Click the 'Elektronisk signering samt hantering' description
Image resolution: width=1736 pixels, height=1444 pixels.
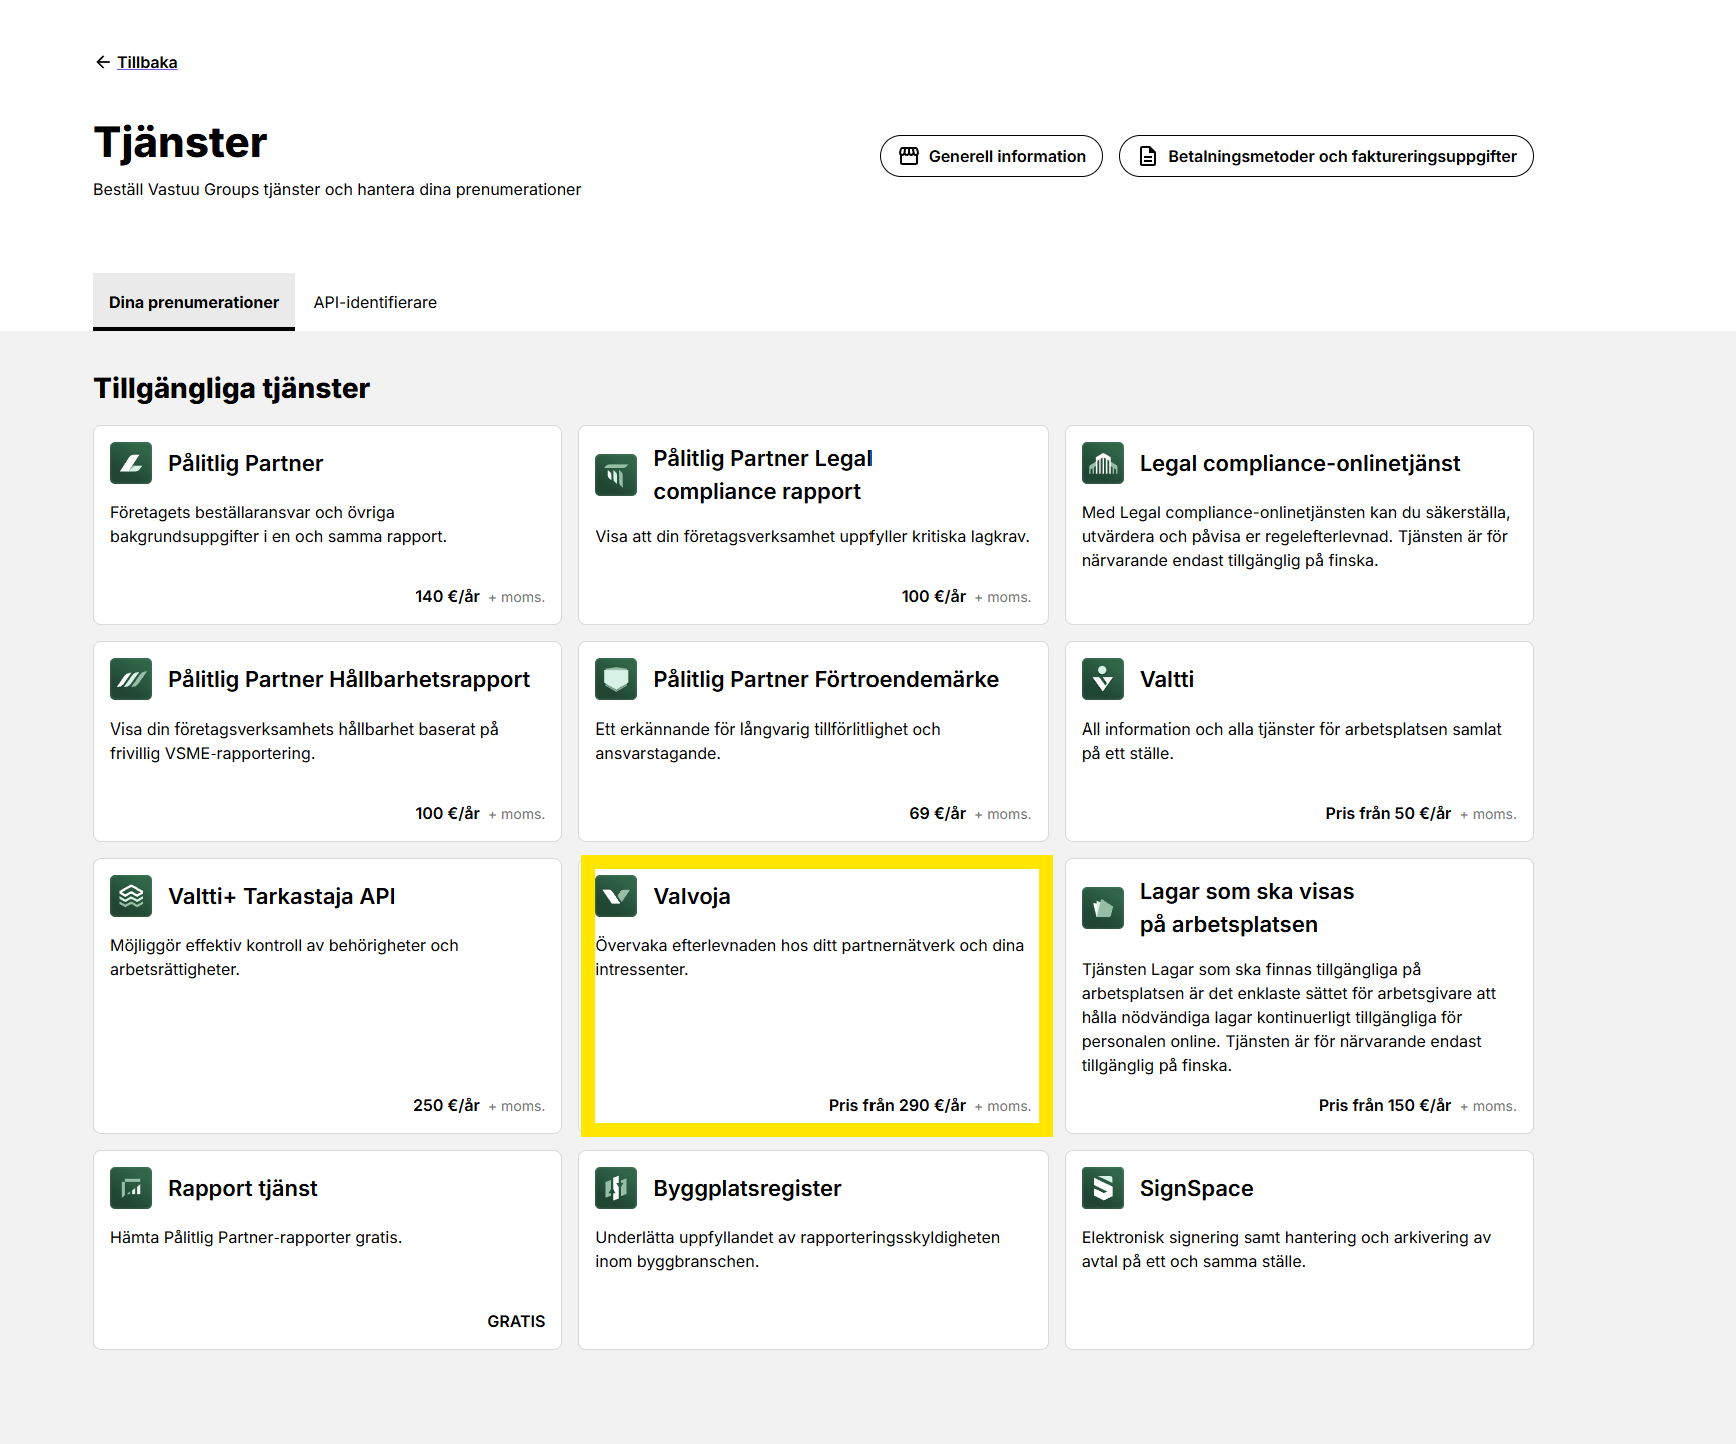1286,1249
